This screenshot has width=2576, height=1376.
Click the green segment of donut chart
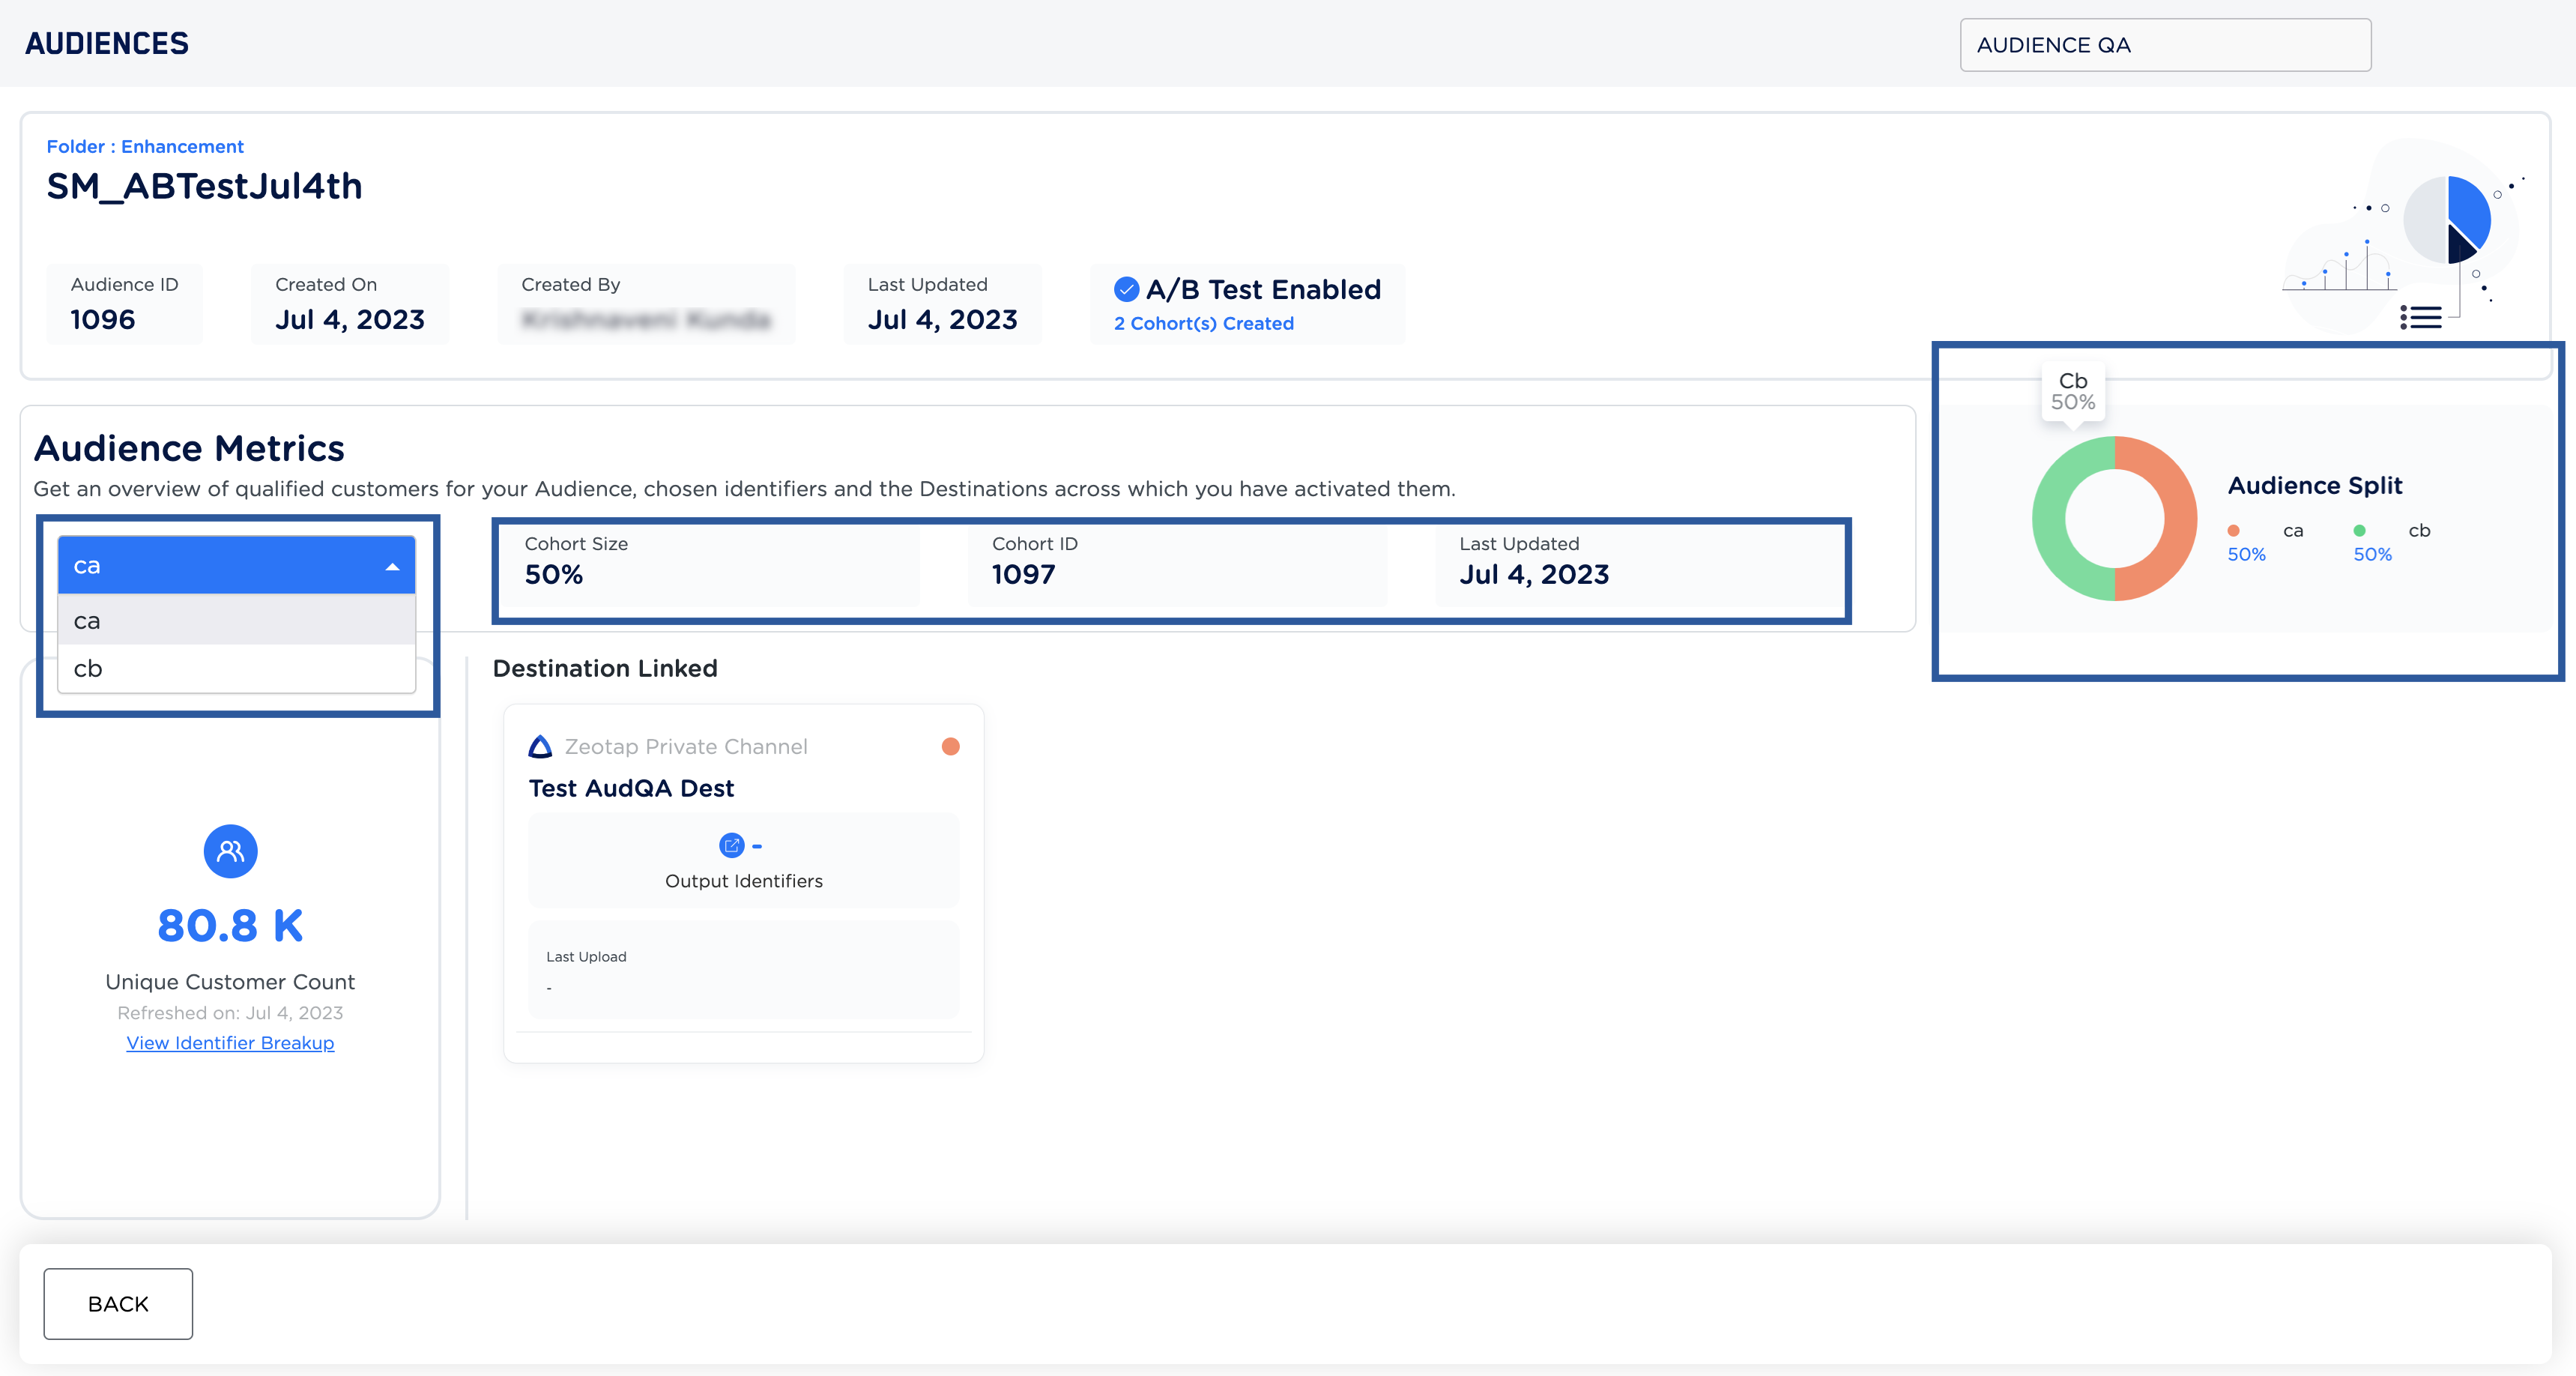pyautogui.click(x=2050, y=519)
